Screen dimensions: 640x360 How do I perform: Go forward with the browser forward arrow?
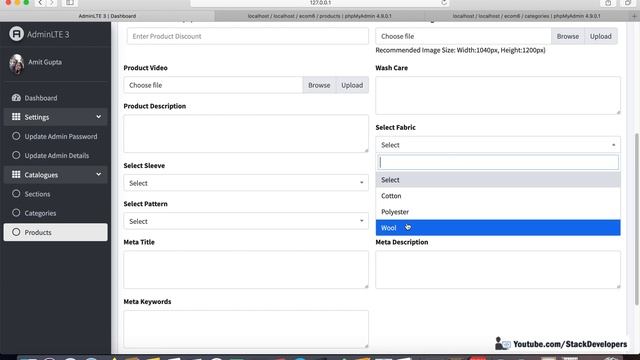(x=52, y=3)
